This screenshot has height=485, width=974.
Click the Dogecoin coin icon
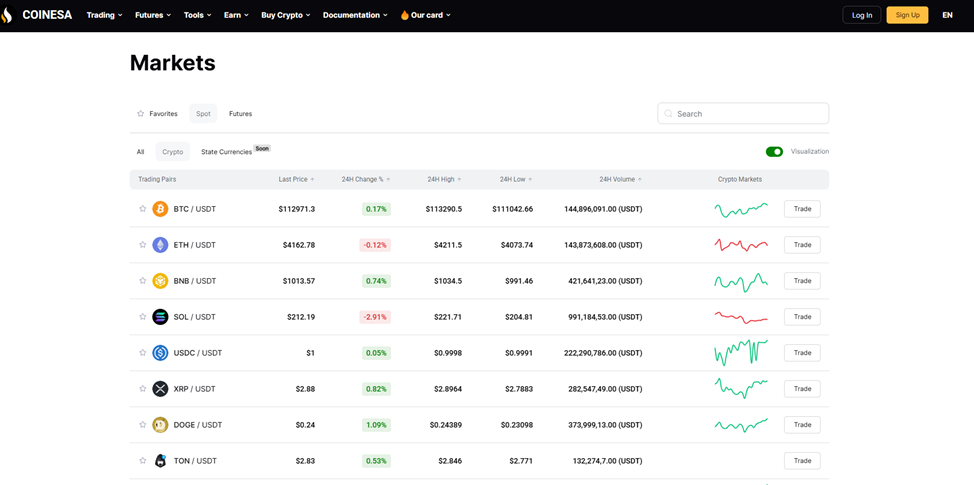[160, 425]
